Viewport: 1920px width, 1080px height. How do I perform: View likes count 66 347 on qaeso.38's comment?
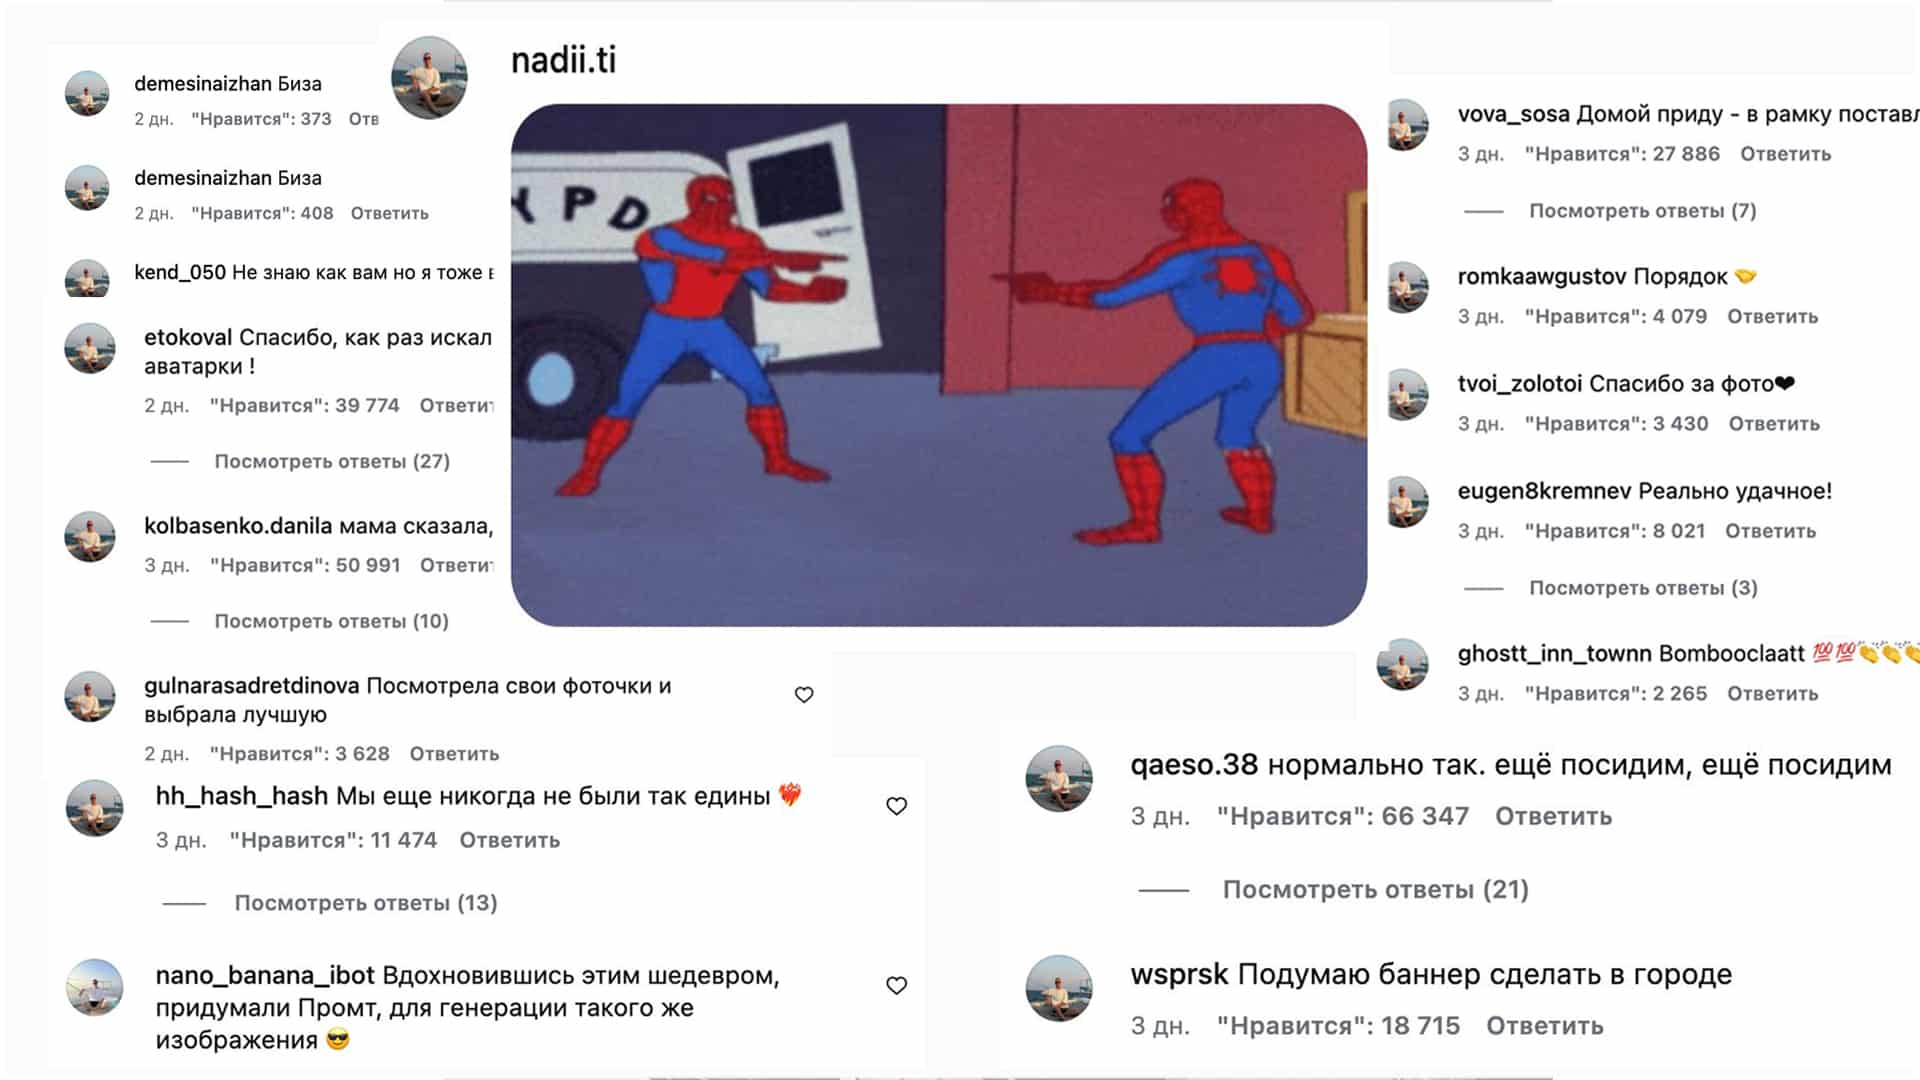click(x=1342, y=816)
